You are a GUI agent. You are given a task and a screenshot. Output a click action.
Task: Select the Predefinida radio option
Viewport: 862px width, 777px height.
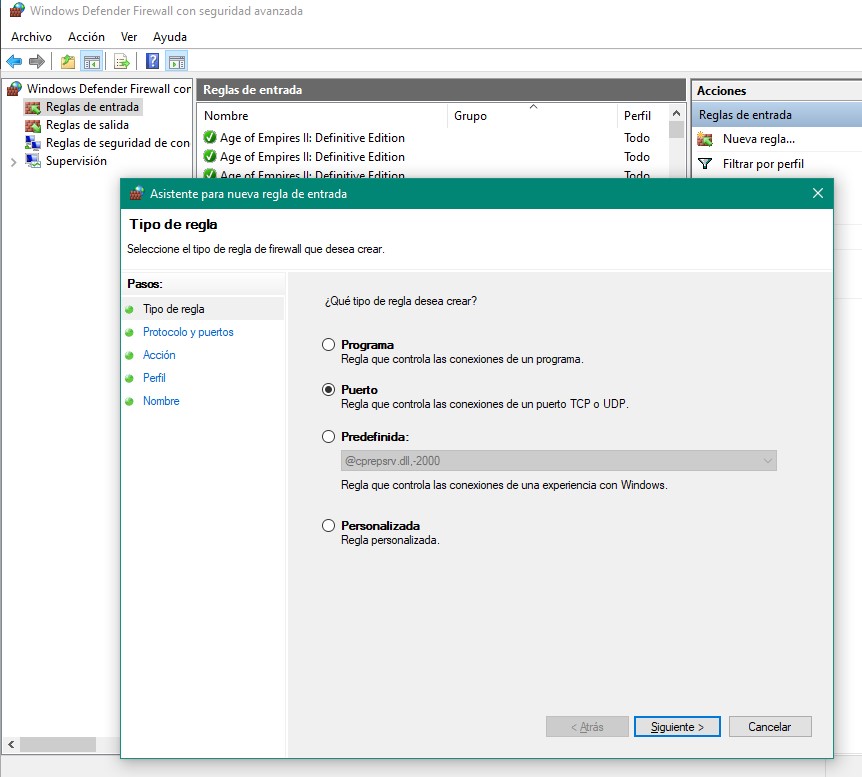(329, 437)
